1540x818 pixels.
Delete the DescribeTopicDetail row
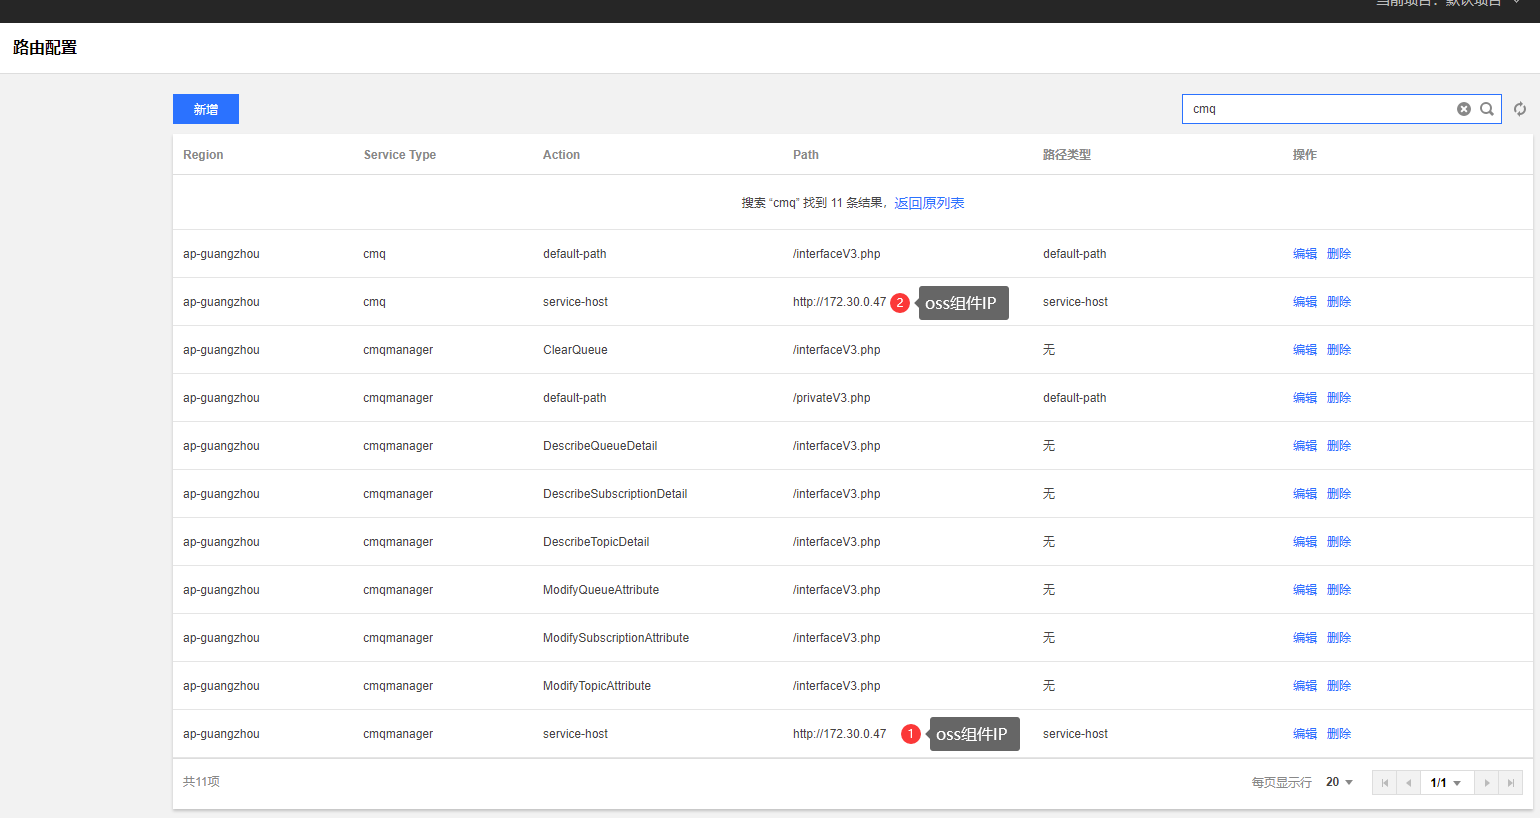coord(1339,542)
